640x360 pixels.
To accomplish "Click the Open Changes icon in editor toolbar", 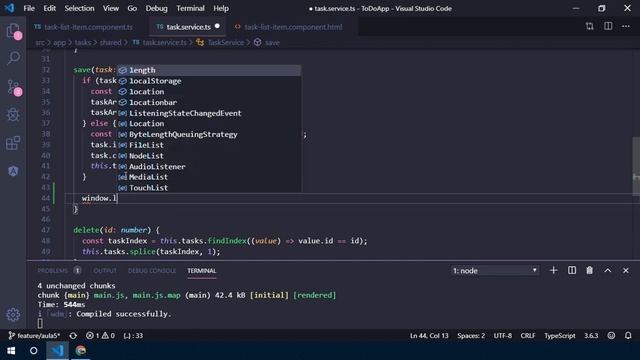I will pyautogui.click(x=589, y=27).
